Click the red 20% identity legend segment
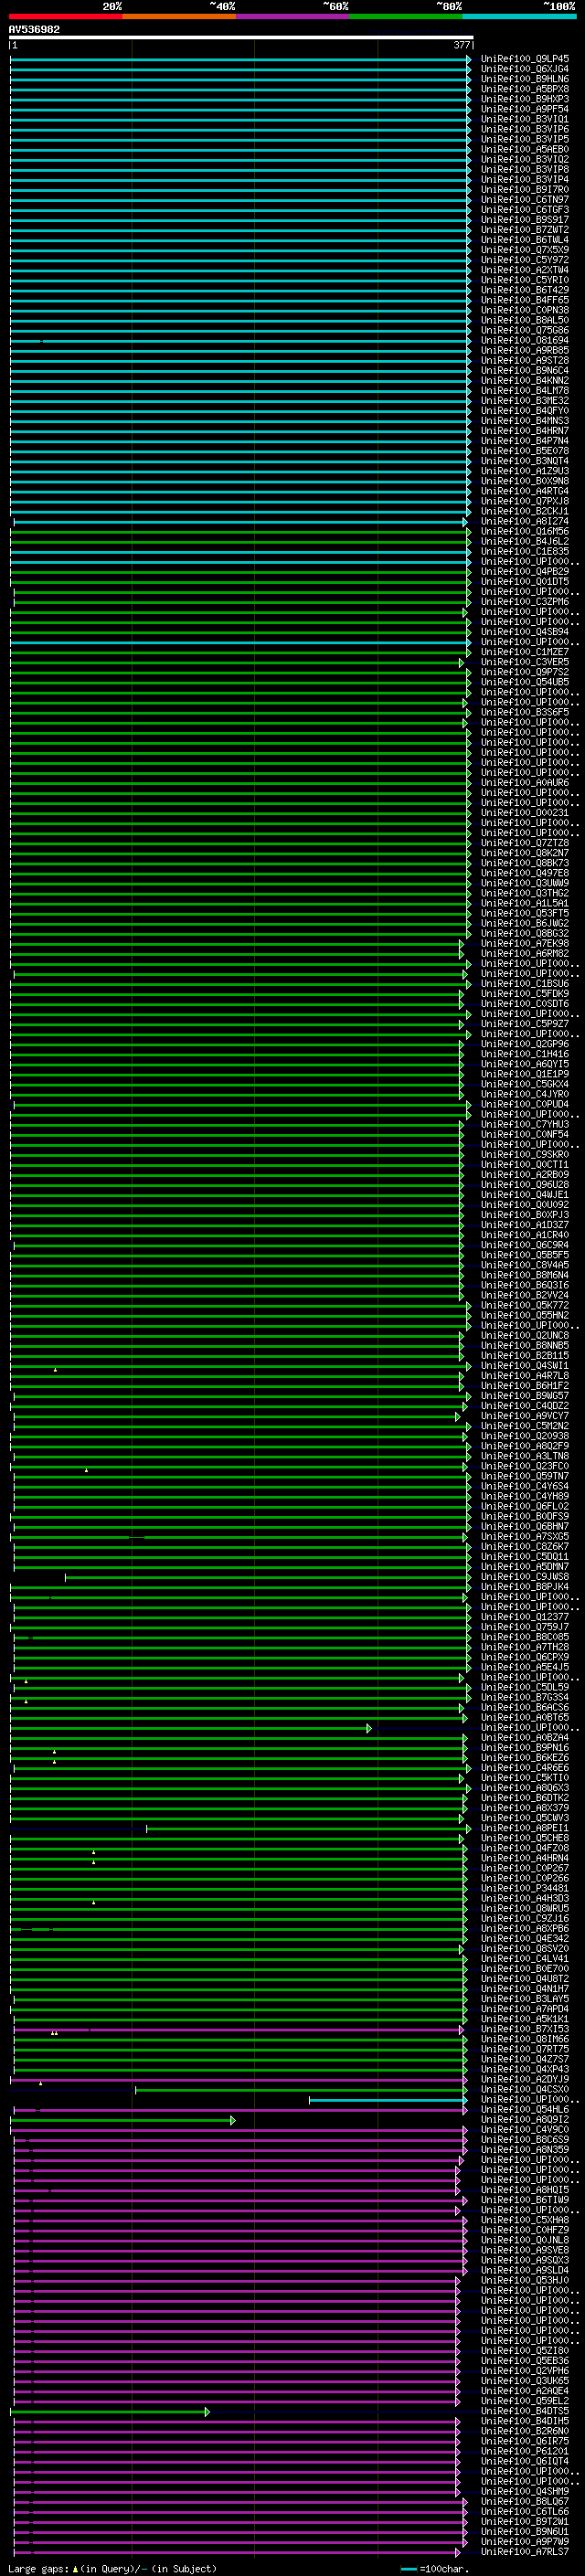The height and width of the screenshot is (2576, 585). (66, 16)
